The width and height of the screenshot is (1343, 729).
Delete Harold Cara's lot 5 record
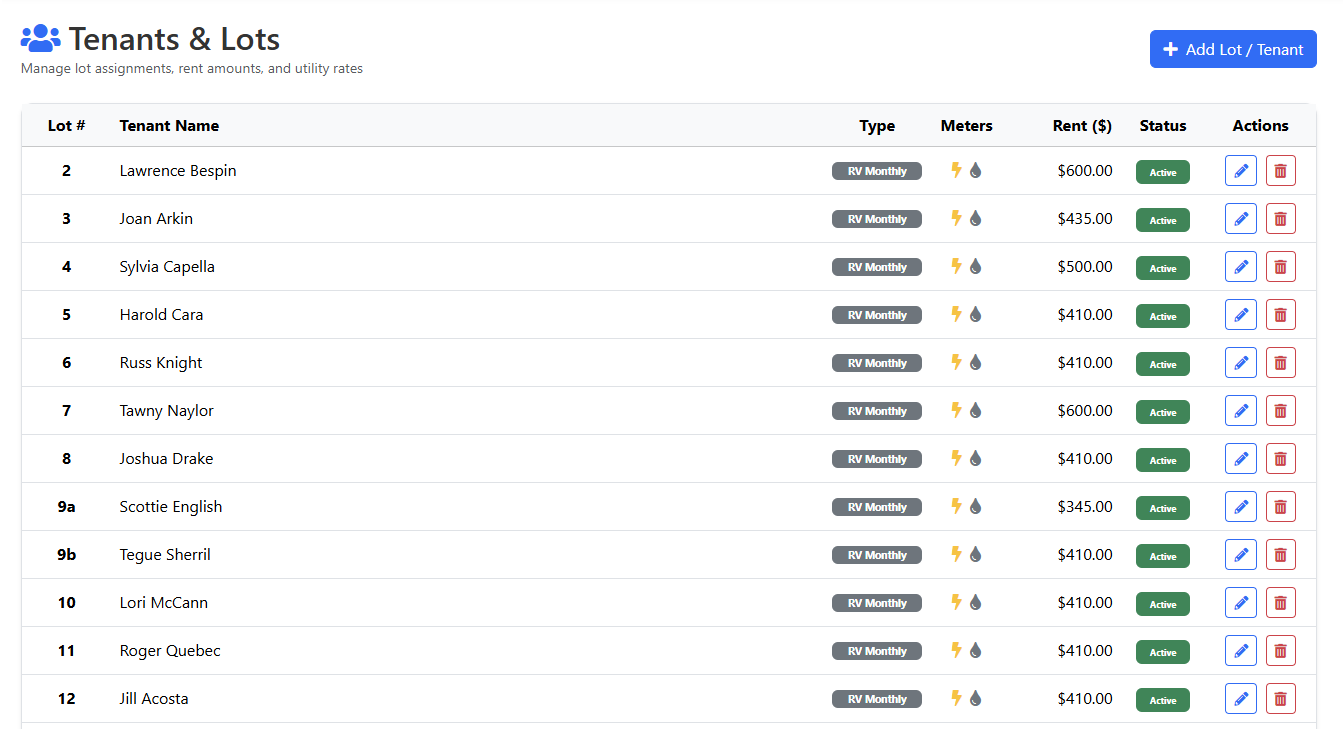coord(1280,315)
